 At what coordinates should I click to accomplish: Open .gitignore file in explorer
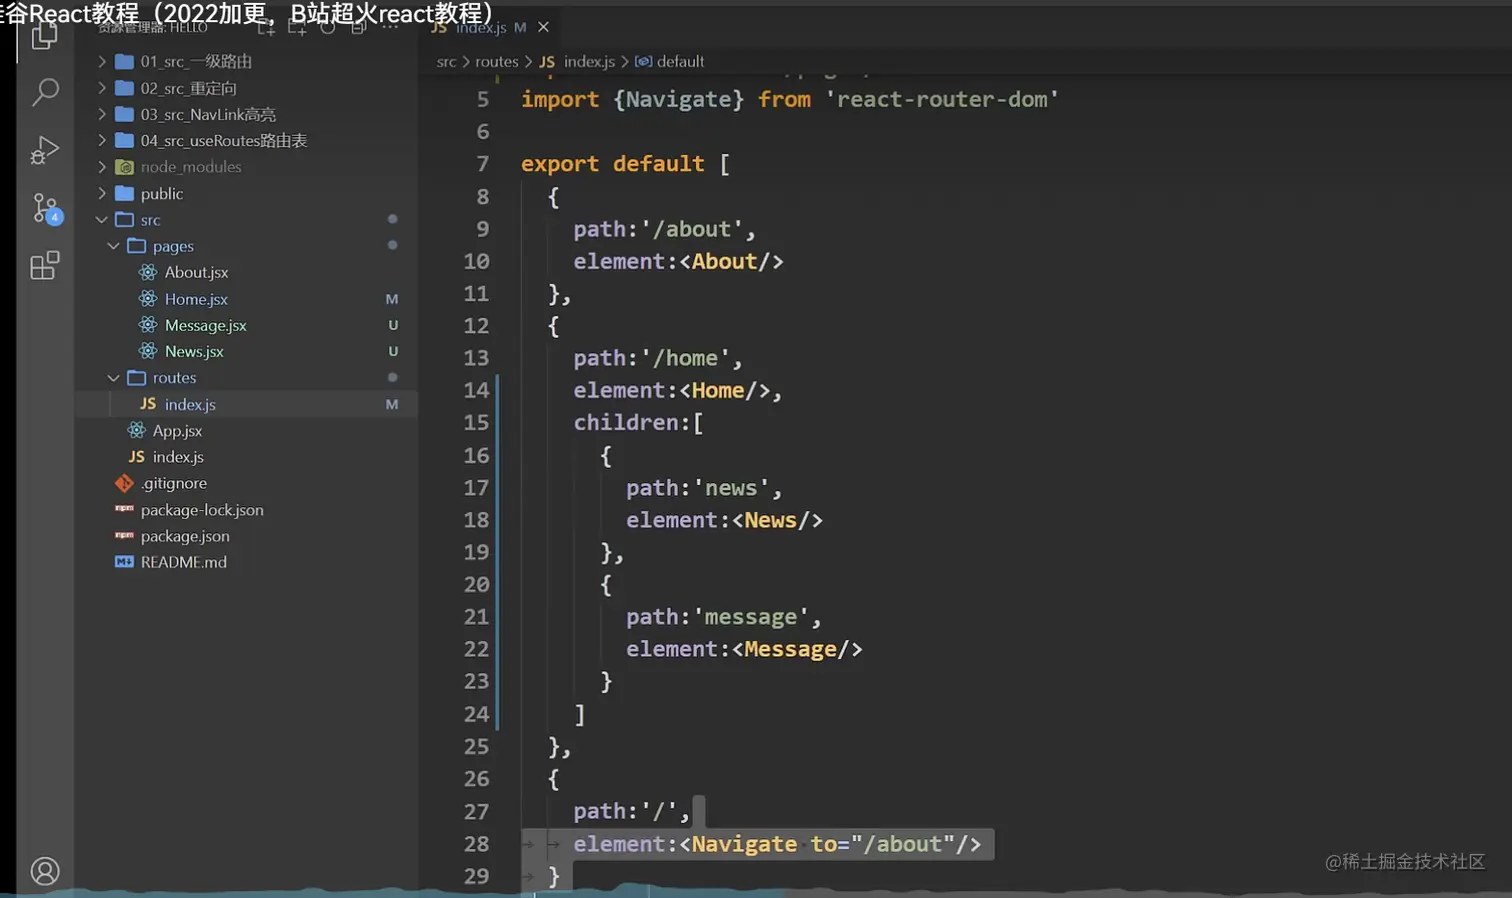pyautogui.click(x=174, y=483)
